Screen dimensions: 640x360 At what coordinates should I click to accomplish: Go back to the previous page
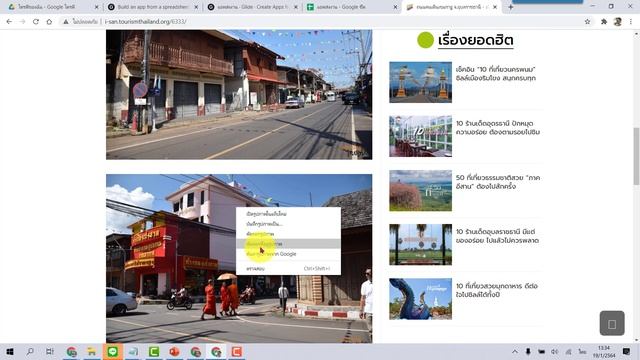pyautogui.click(x=9, y=22)
